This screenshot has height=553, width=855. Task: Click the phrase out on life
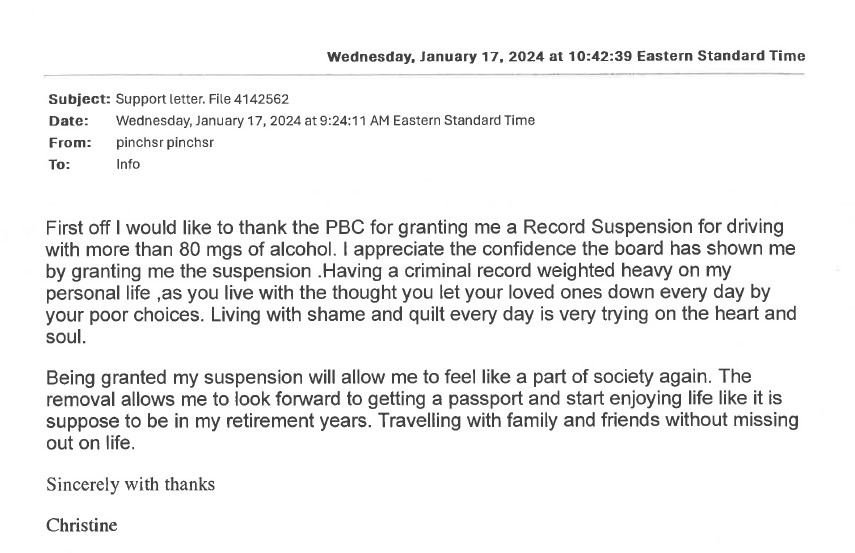[x=91, y=443]
